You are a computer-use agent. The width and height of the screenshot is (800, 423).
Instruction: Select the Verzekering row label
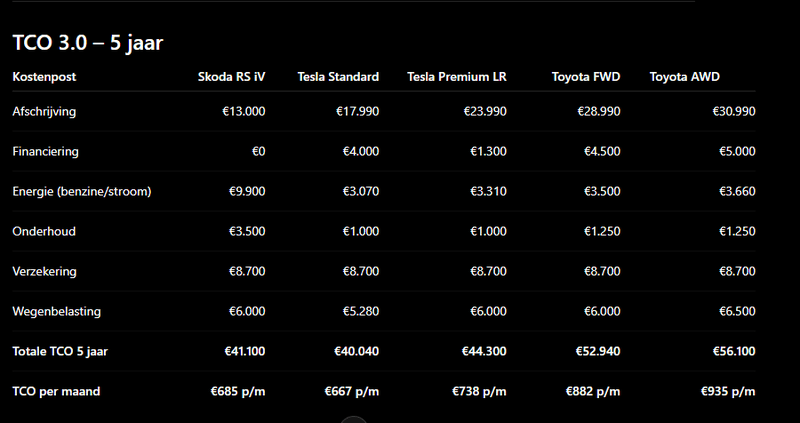[44, 271]
